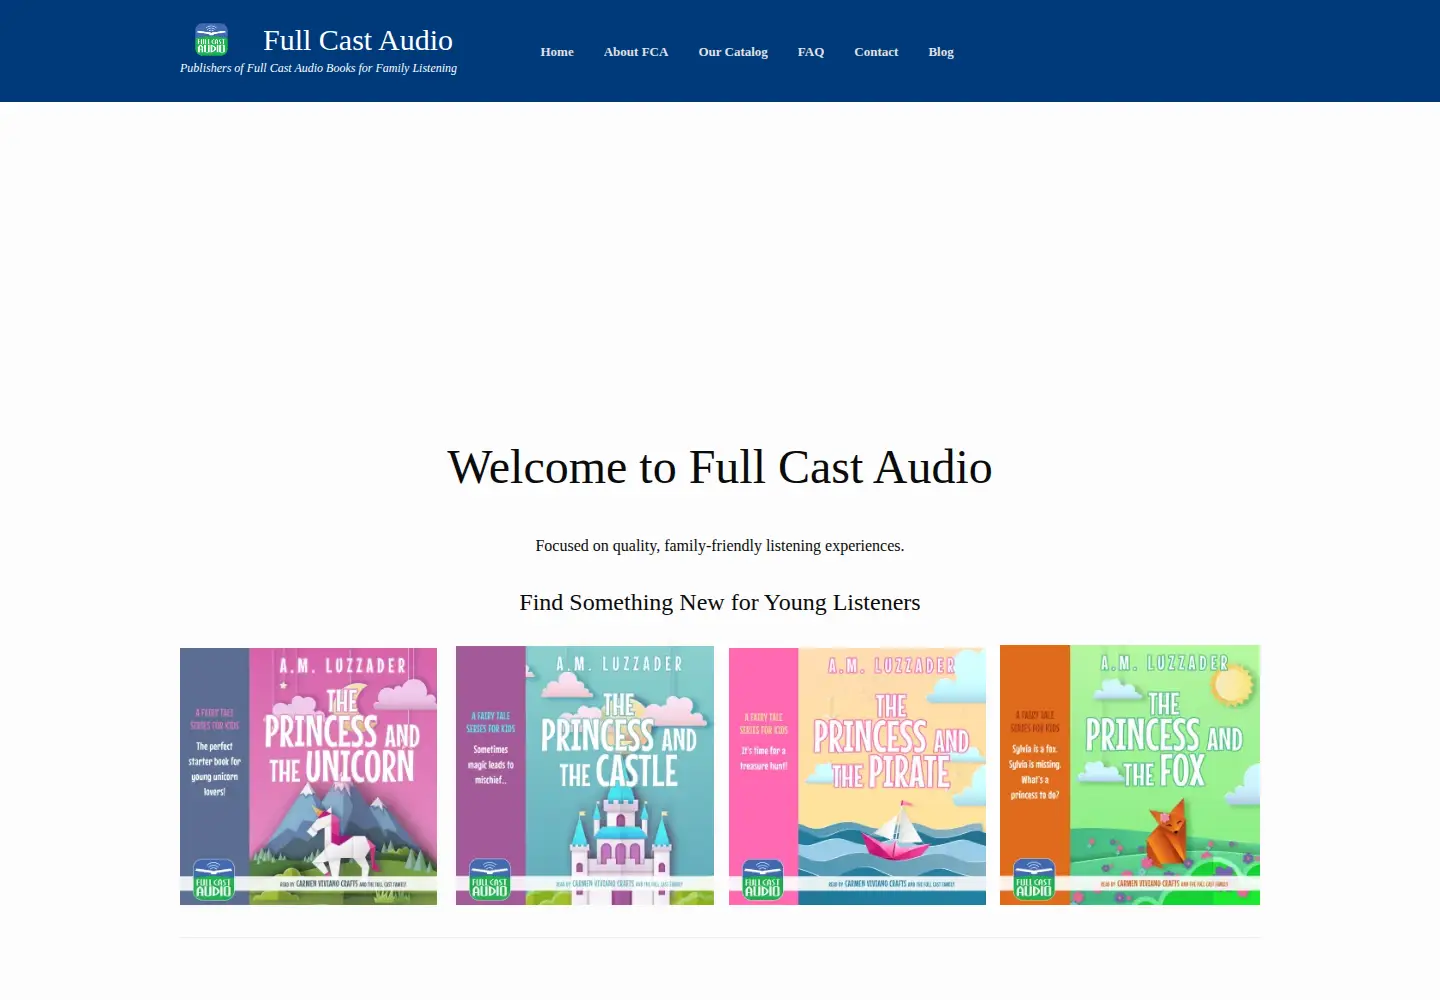
Task: Open the FAQ menu link
Action: click(x=811, y=52)
